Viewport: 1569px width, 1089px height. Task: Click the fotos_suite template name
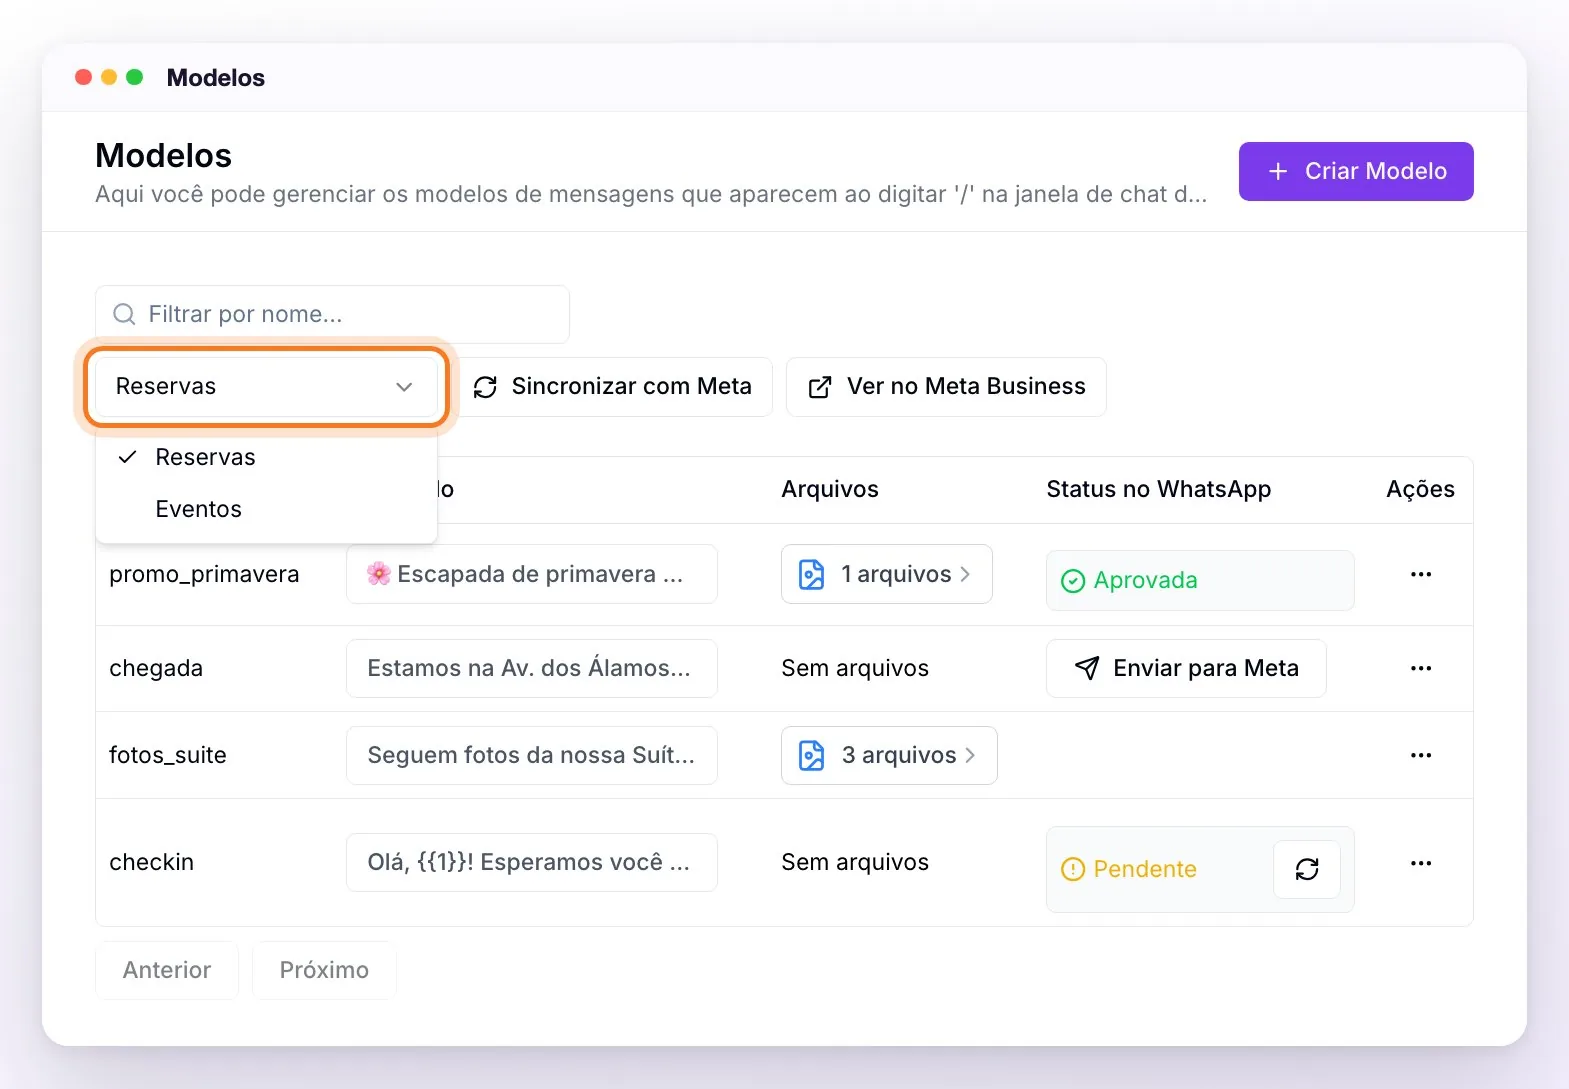coord(168,755)
